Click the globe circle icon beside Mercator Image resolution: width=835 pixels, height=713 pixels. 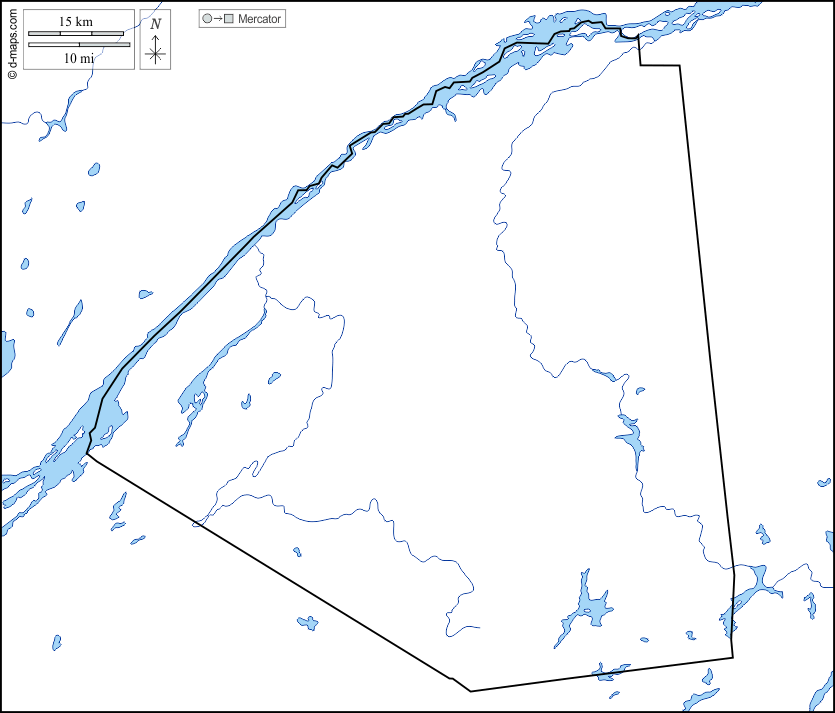coord(206,19)
